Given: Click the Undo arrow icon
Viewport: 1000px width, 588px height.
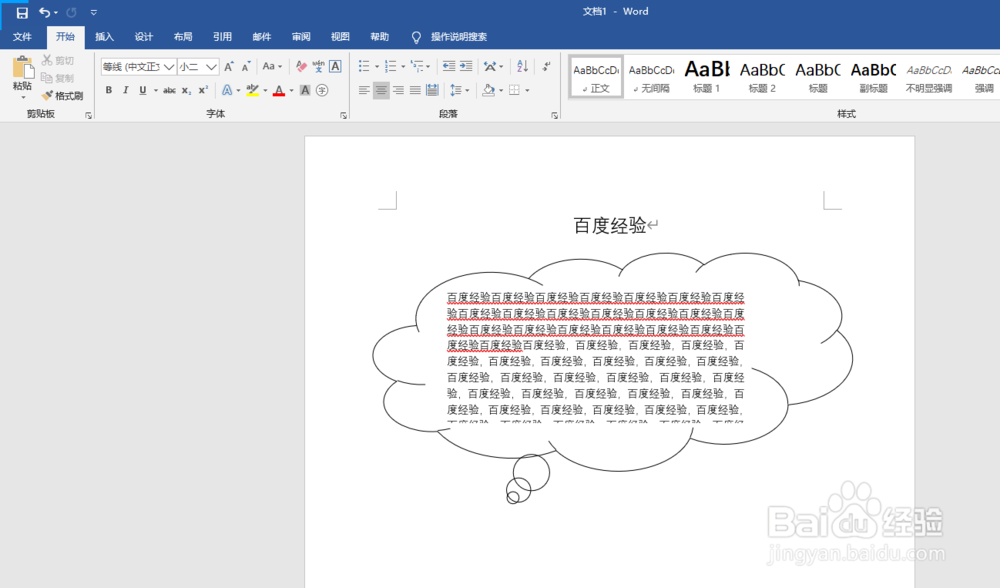Looking at the screenshot, I should (44, 12).
